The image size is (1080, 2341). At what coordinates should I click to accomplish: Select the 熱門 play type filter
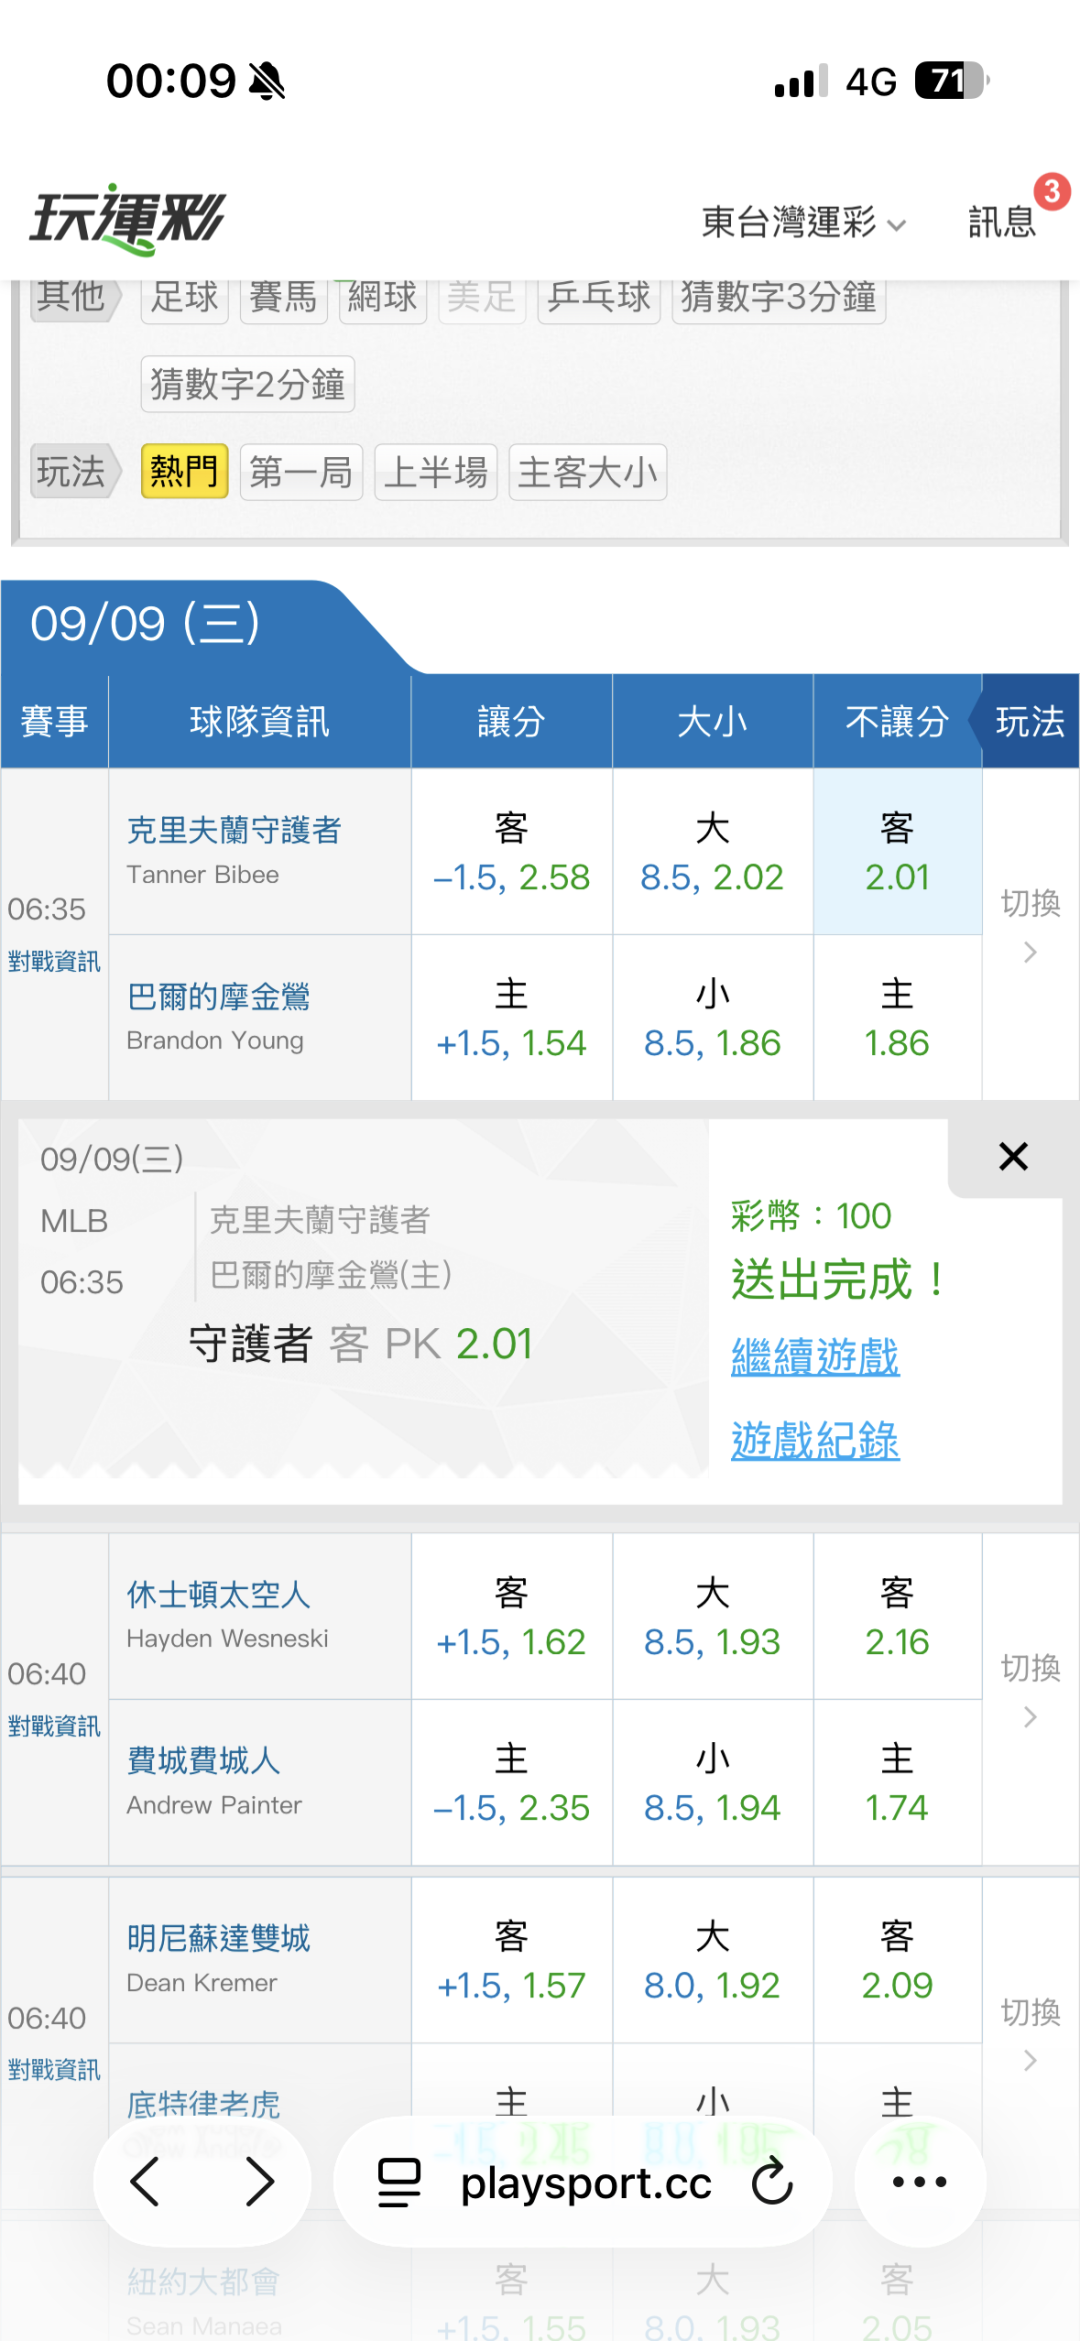coord(184,471)
